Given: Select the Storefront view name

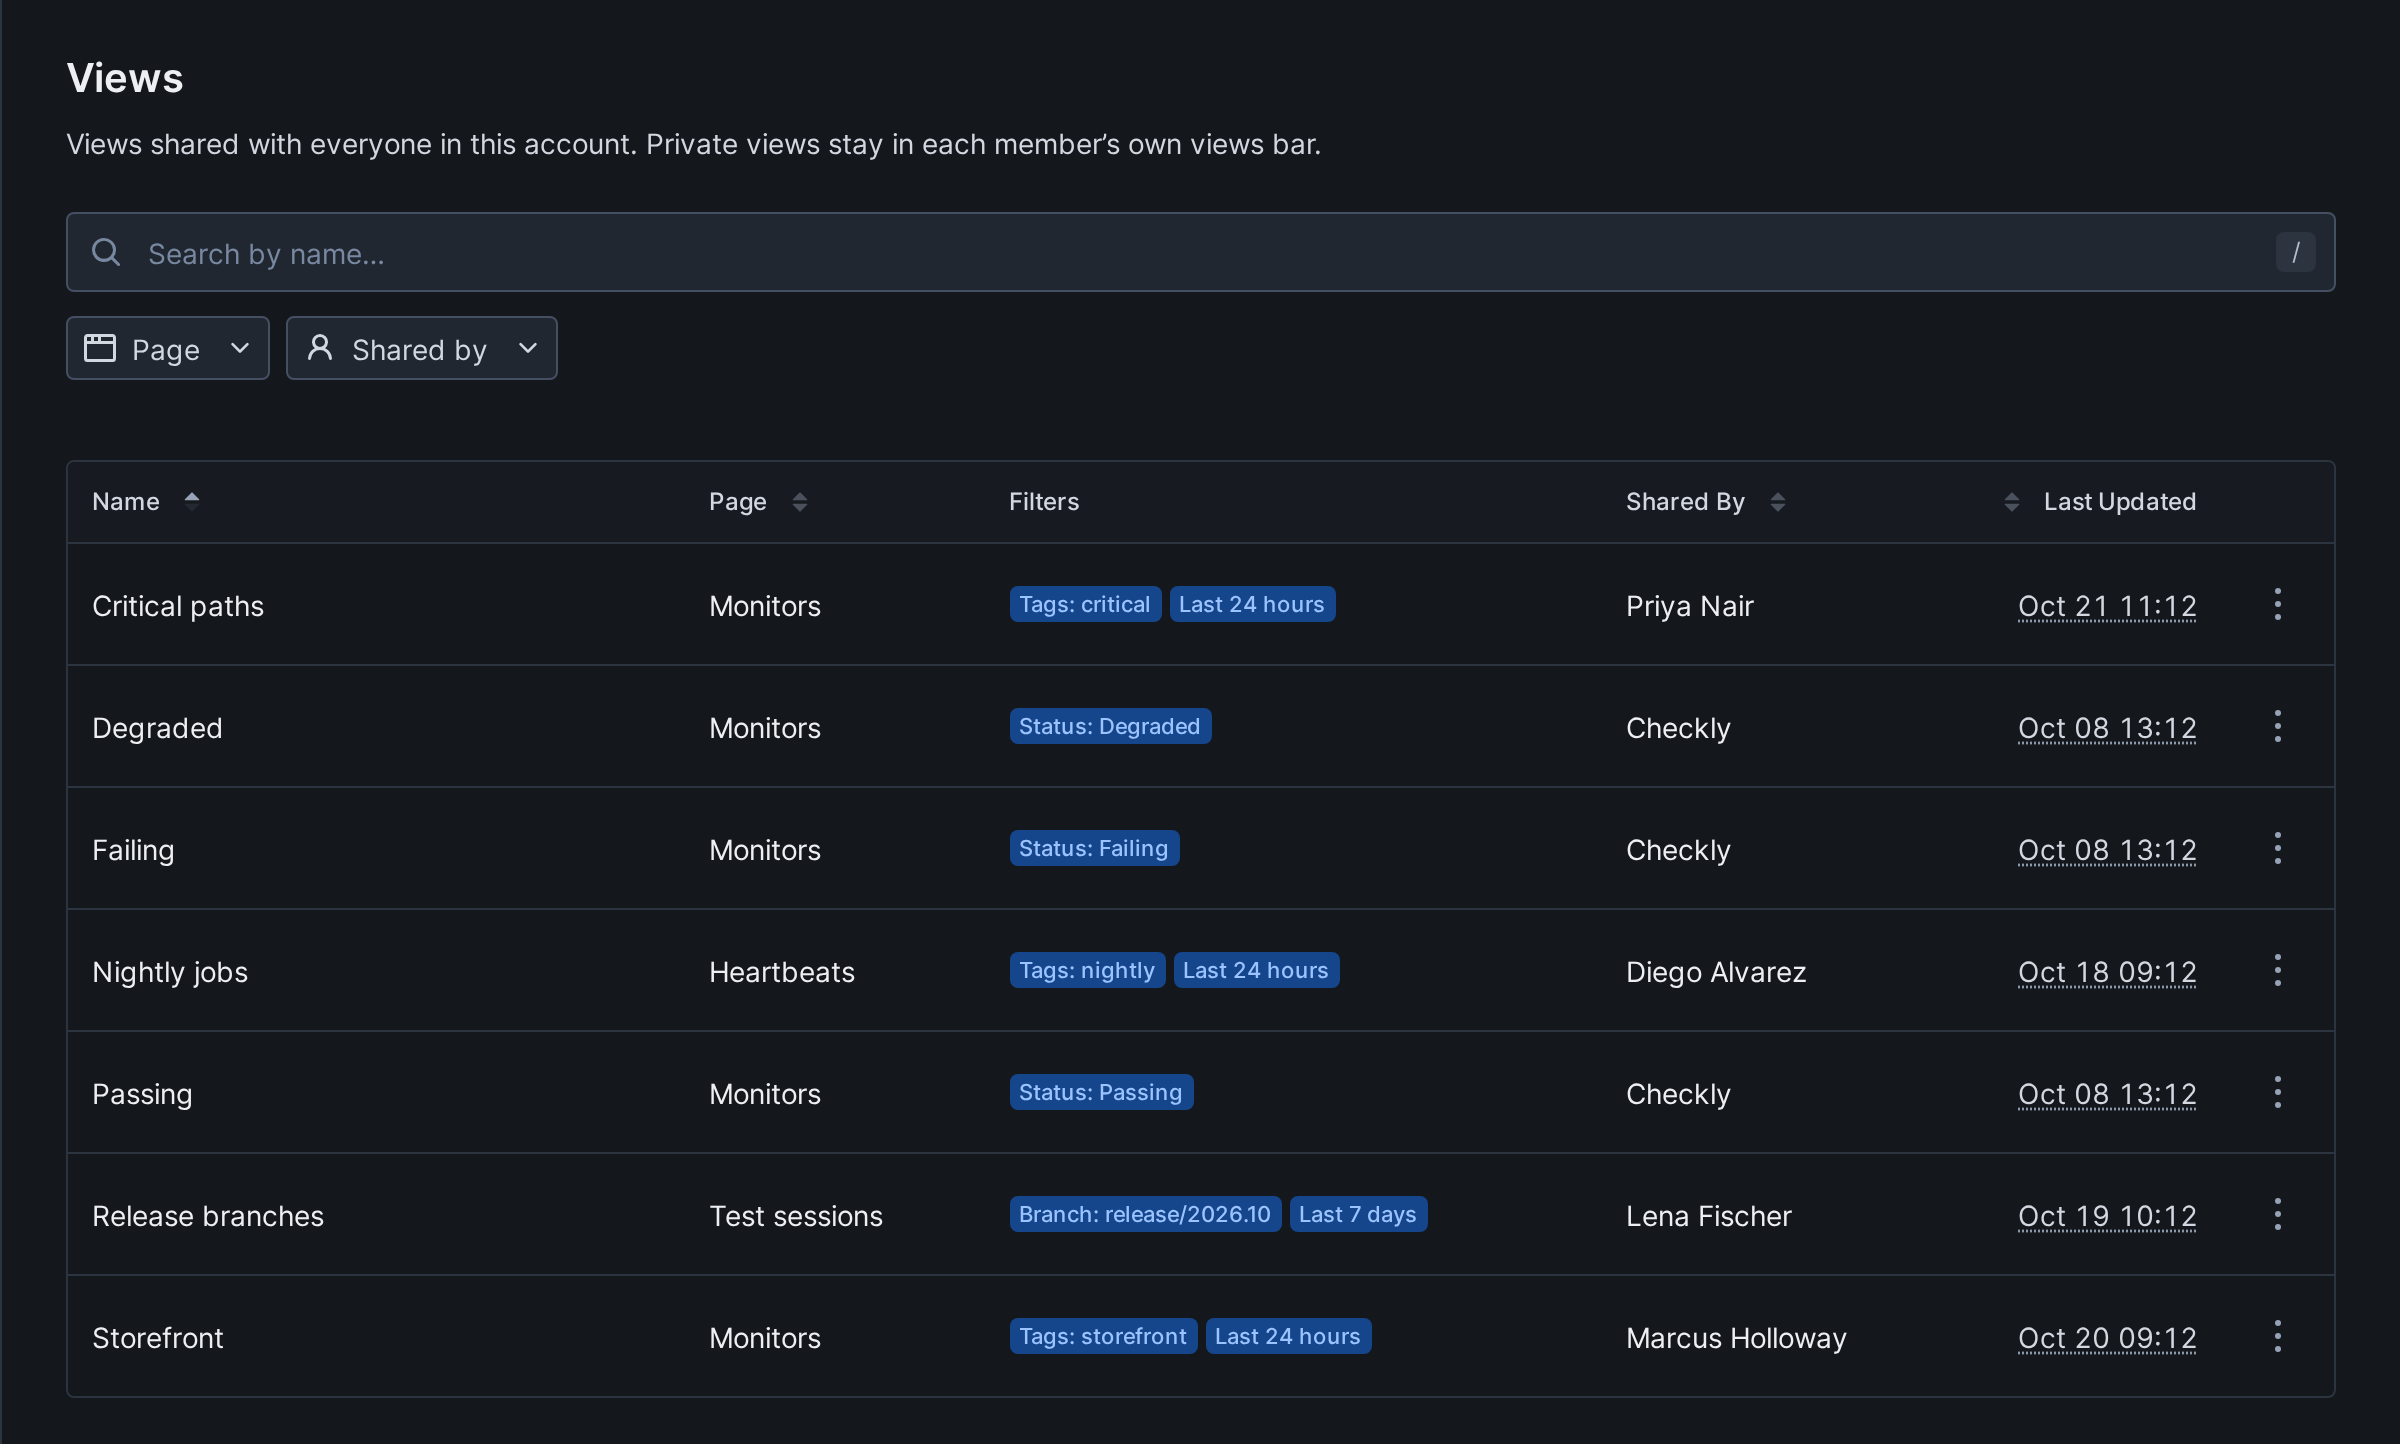Looking at the screenshot, I should point(158,1338).
